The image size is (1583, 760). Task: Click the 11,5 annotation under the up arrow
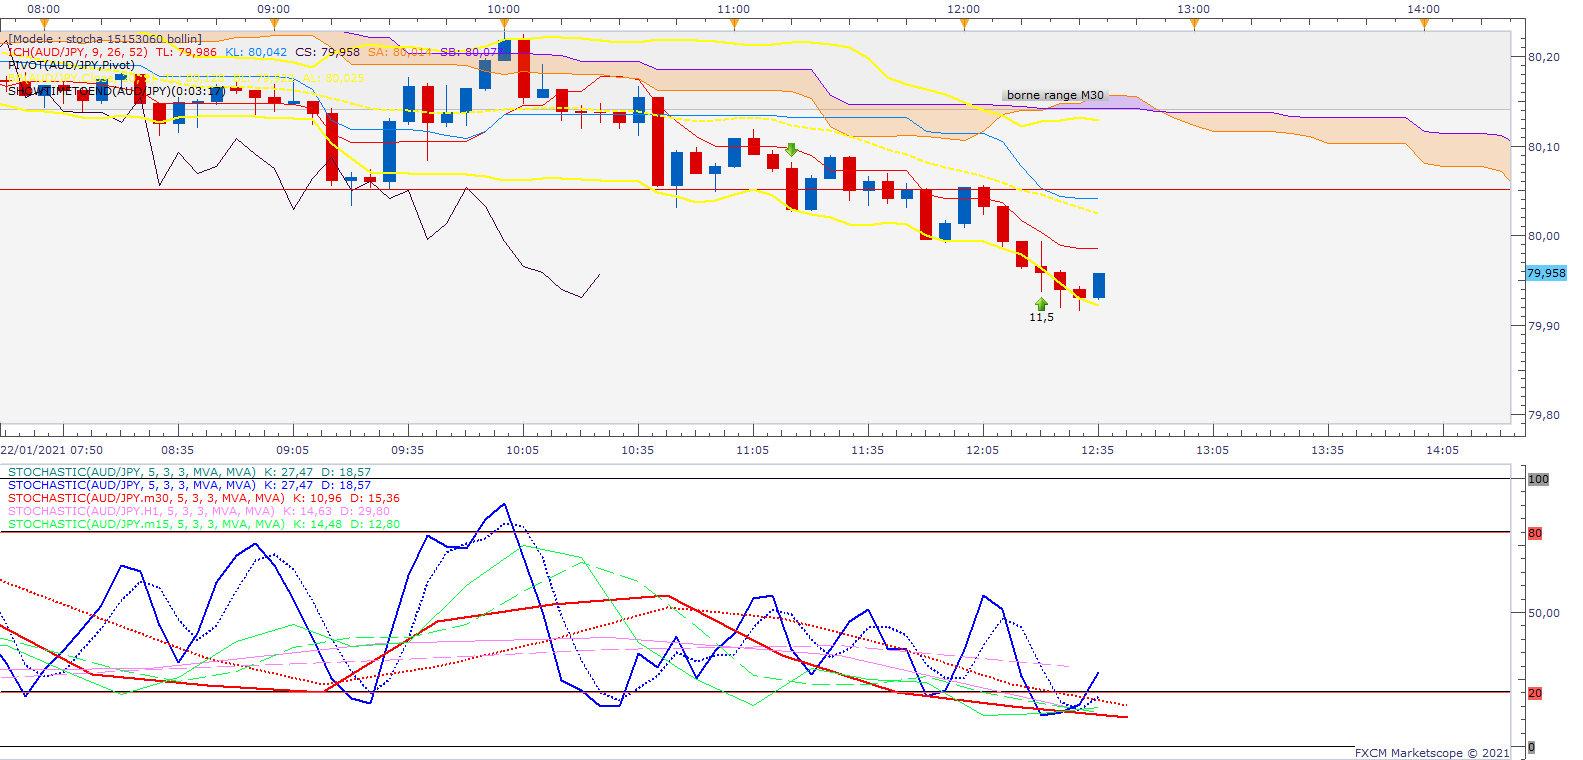pos(1041,317)
